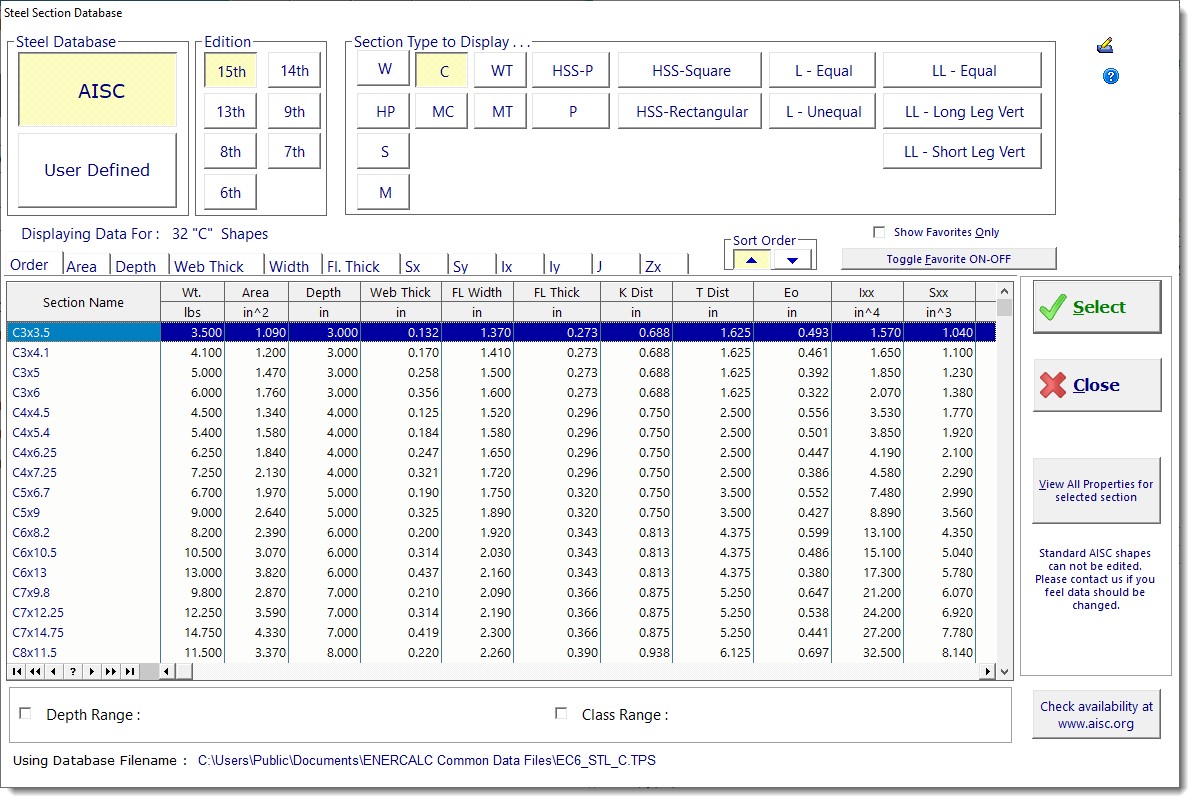Click the Web Thick column header
The width and height of the screenshot is (1195, 803).
400,293
